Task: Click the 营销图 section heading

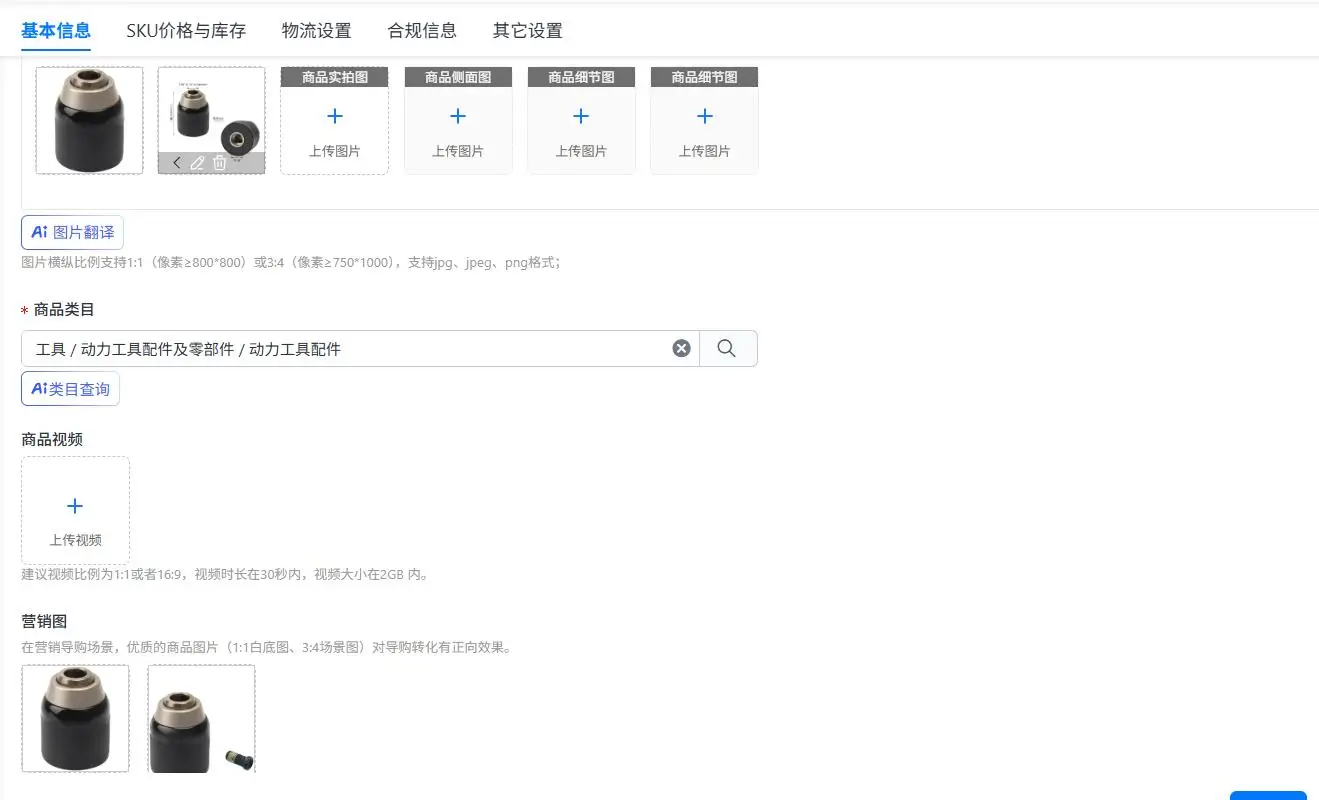Action: click(44, 621)
